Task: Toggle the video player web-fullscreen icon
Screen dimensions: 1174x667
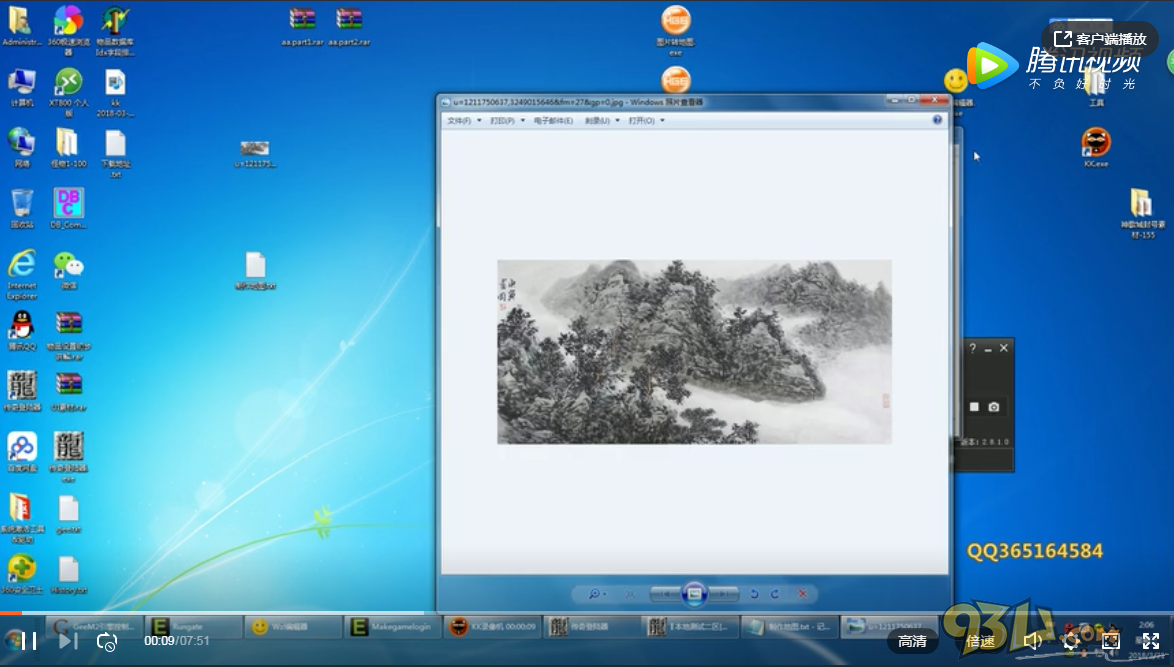Action: coord(1111,641)
